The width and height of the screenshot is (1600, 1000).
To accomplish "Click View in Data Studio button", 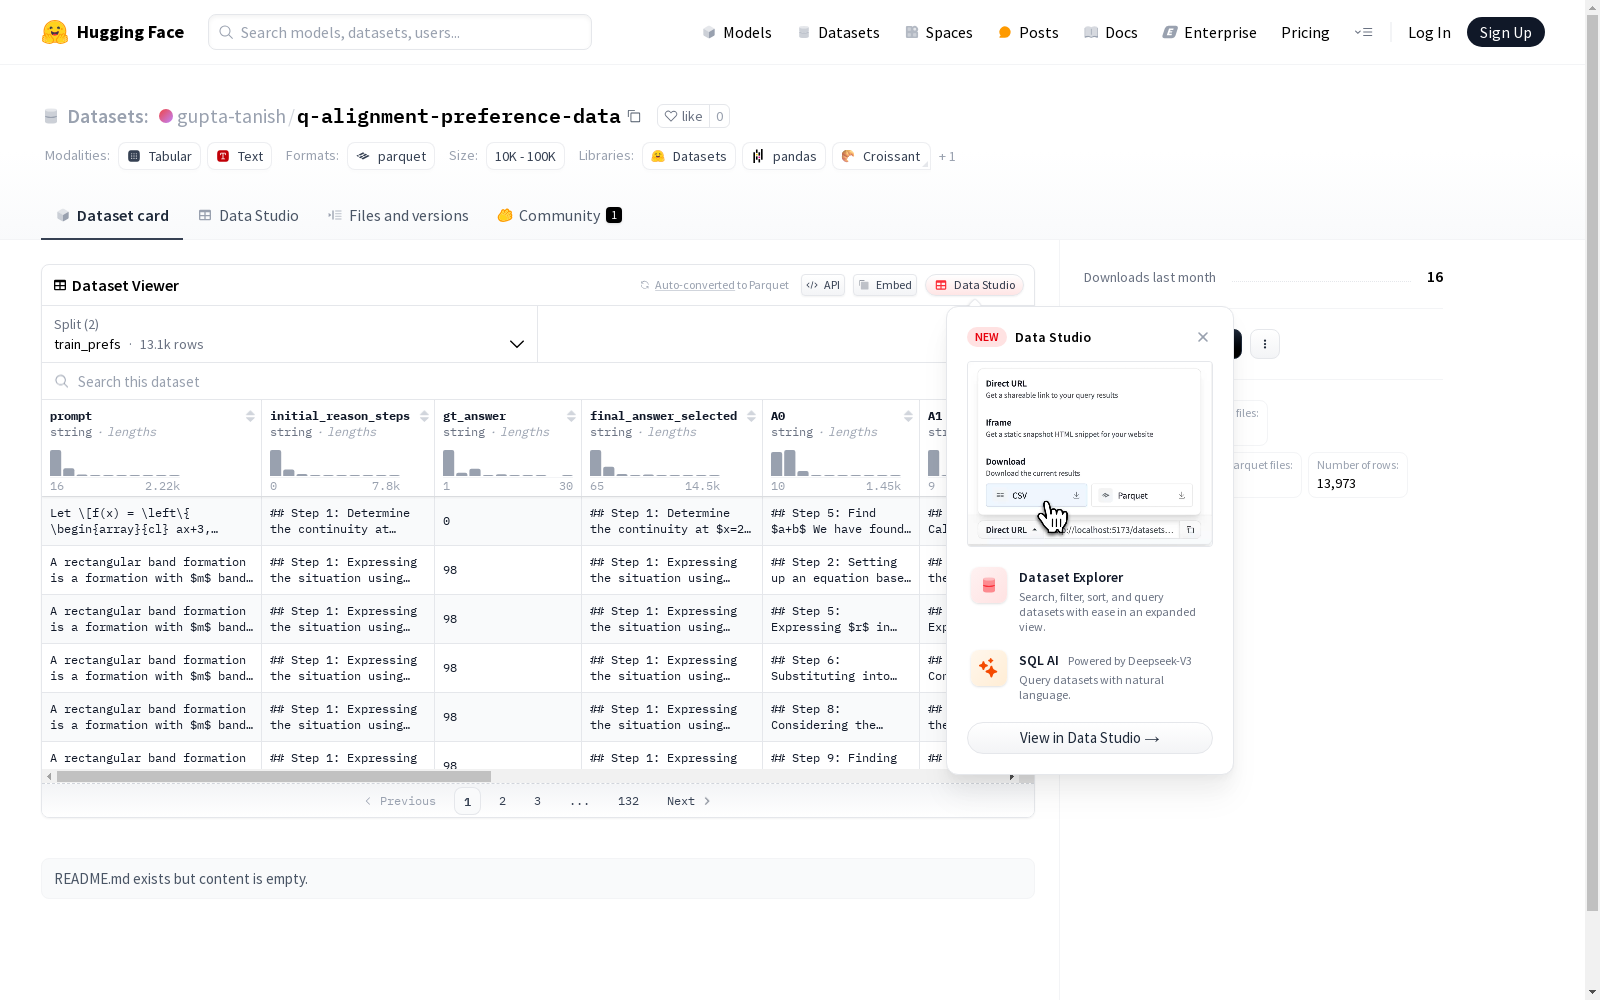I will (1090, 738).
